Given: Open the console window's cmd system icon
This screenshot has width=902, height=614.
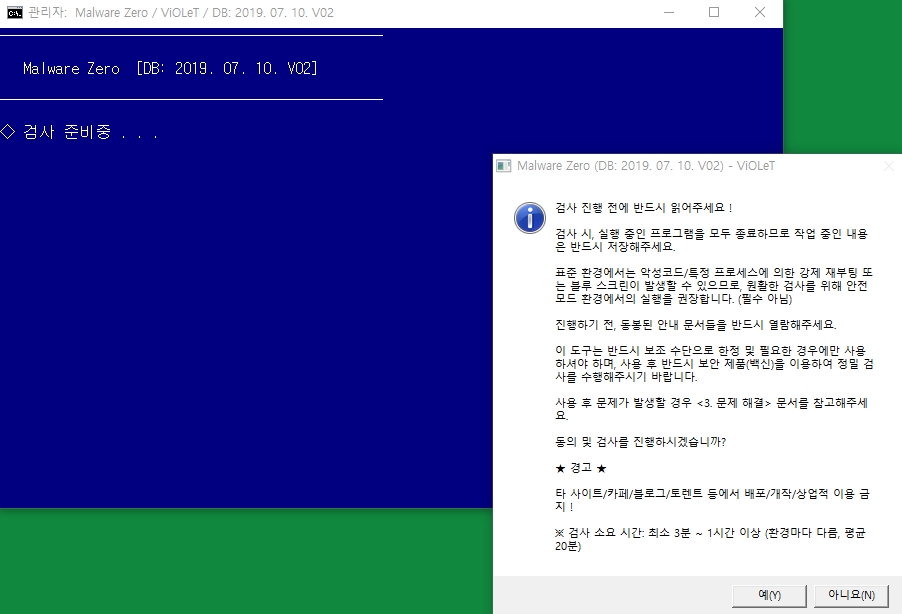Looking at the screenshot, I should 14,13.
